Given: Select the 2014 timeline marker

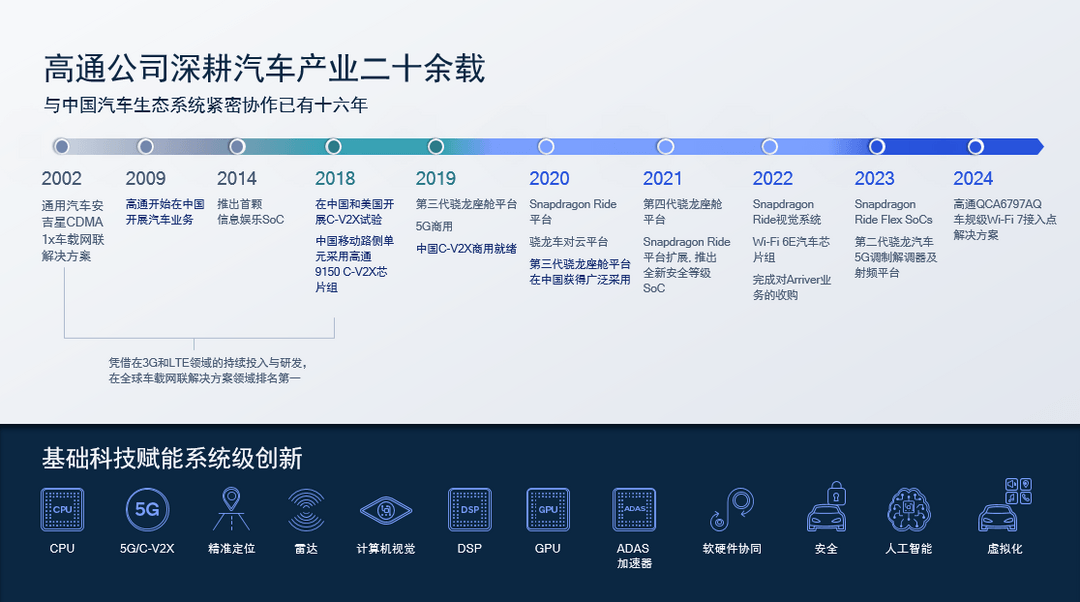Looking at the screenshot, I should [237, 147].
